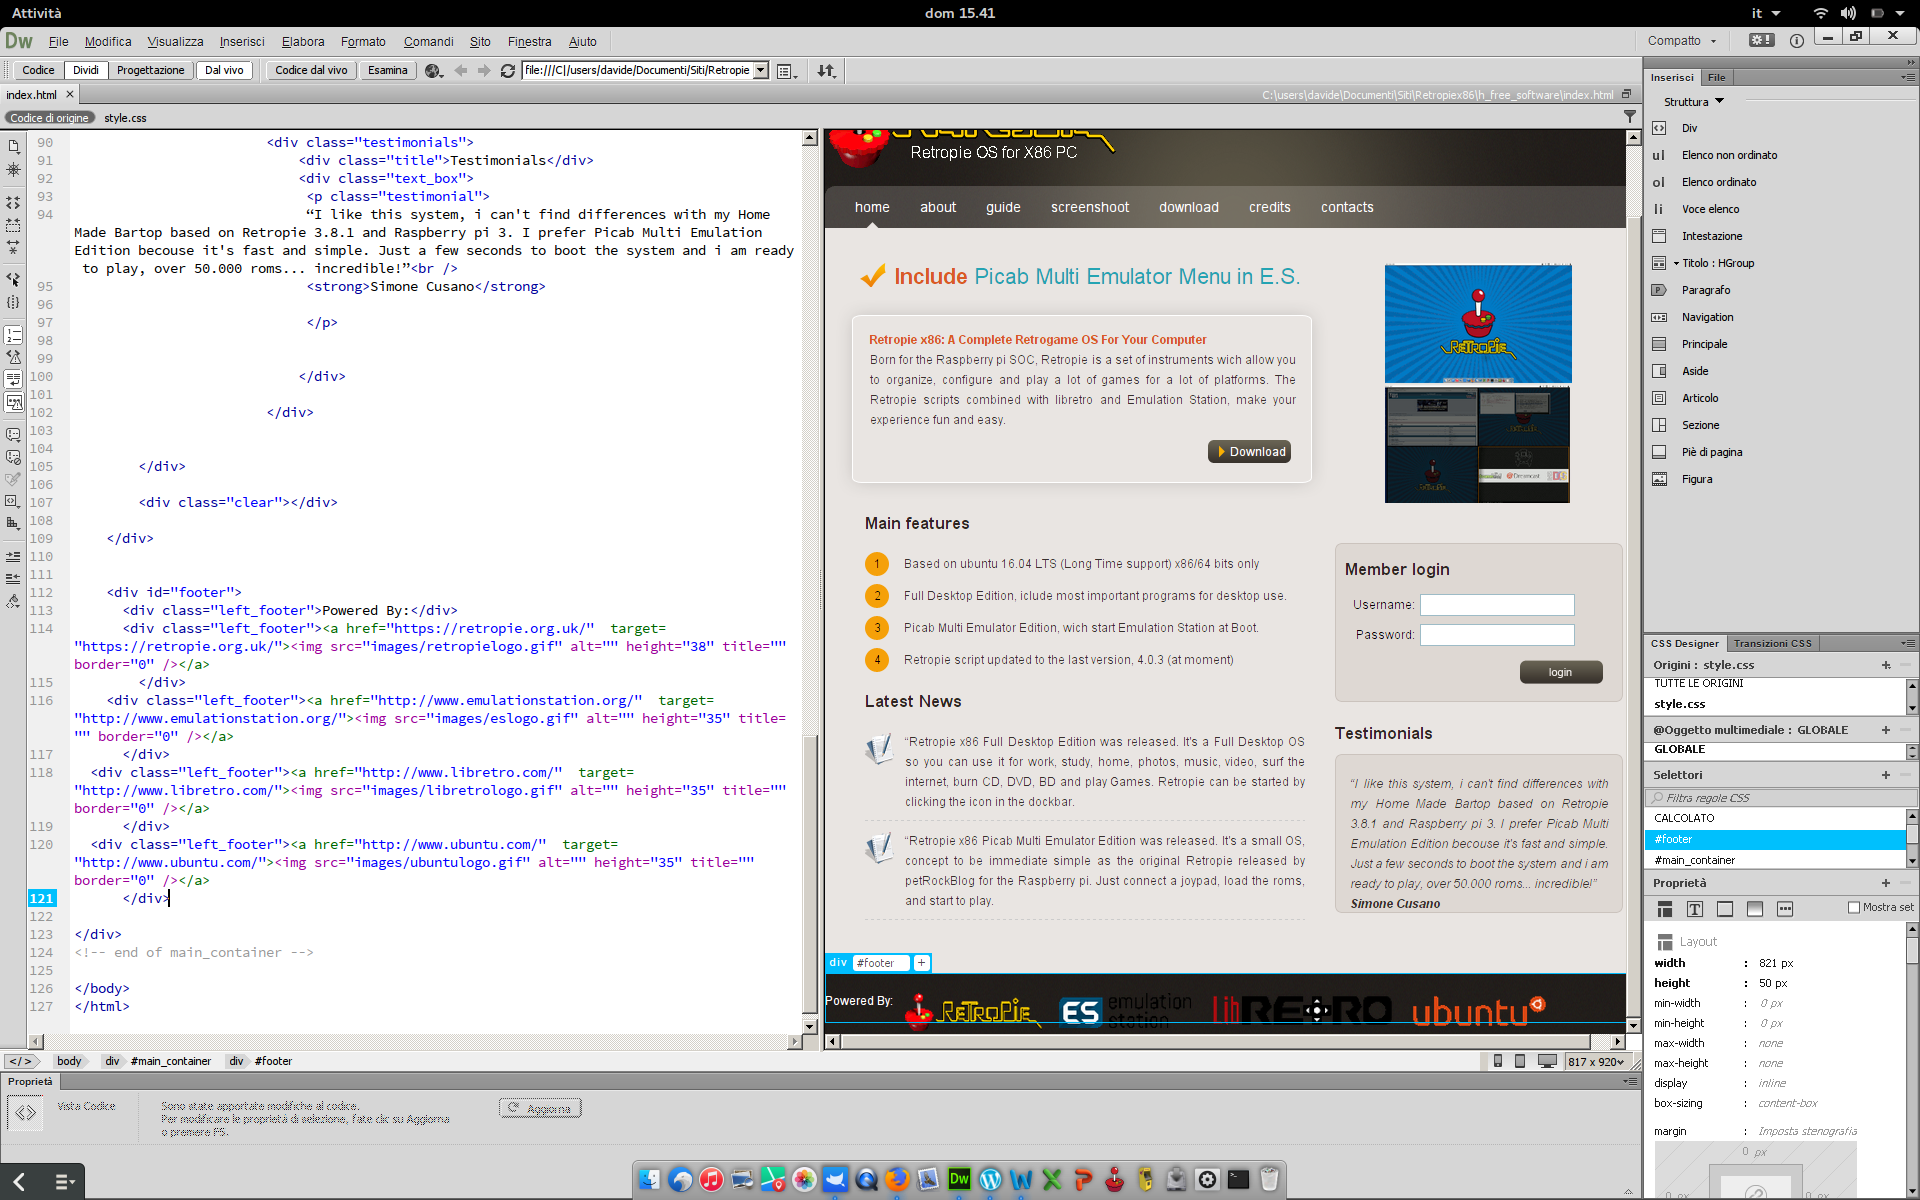1920x1200 pixels.
Task: Insert a Div from the Inserisci panel
Action: pyautogui.click(x=1689, y=128)
